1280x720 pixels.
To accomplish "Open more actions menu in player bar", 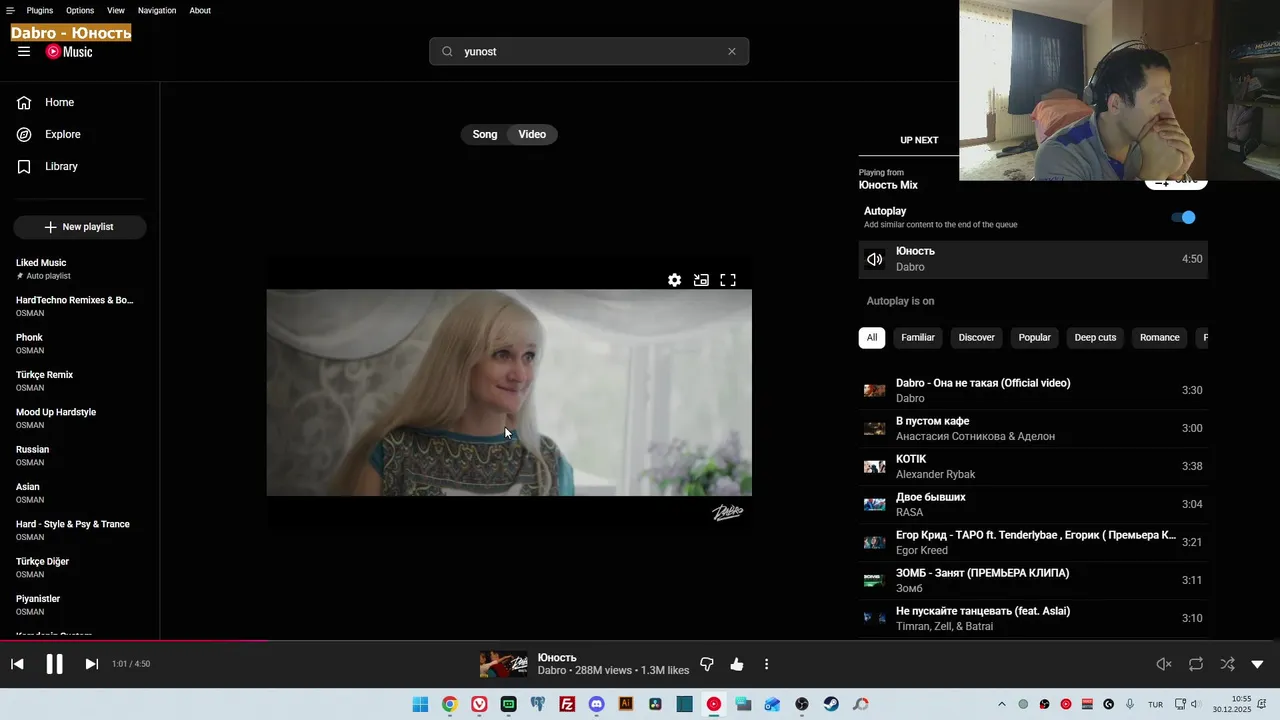I will [x=767, y=664].
